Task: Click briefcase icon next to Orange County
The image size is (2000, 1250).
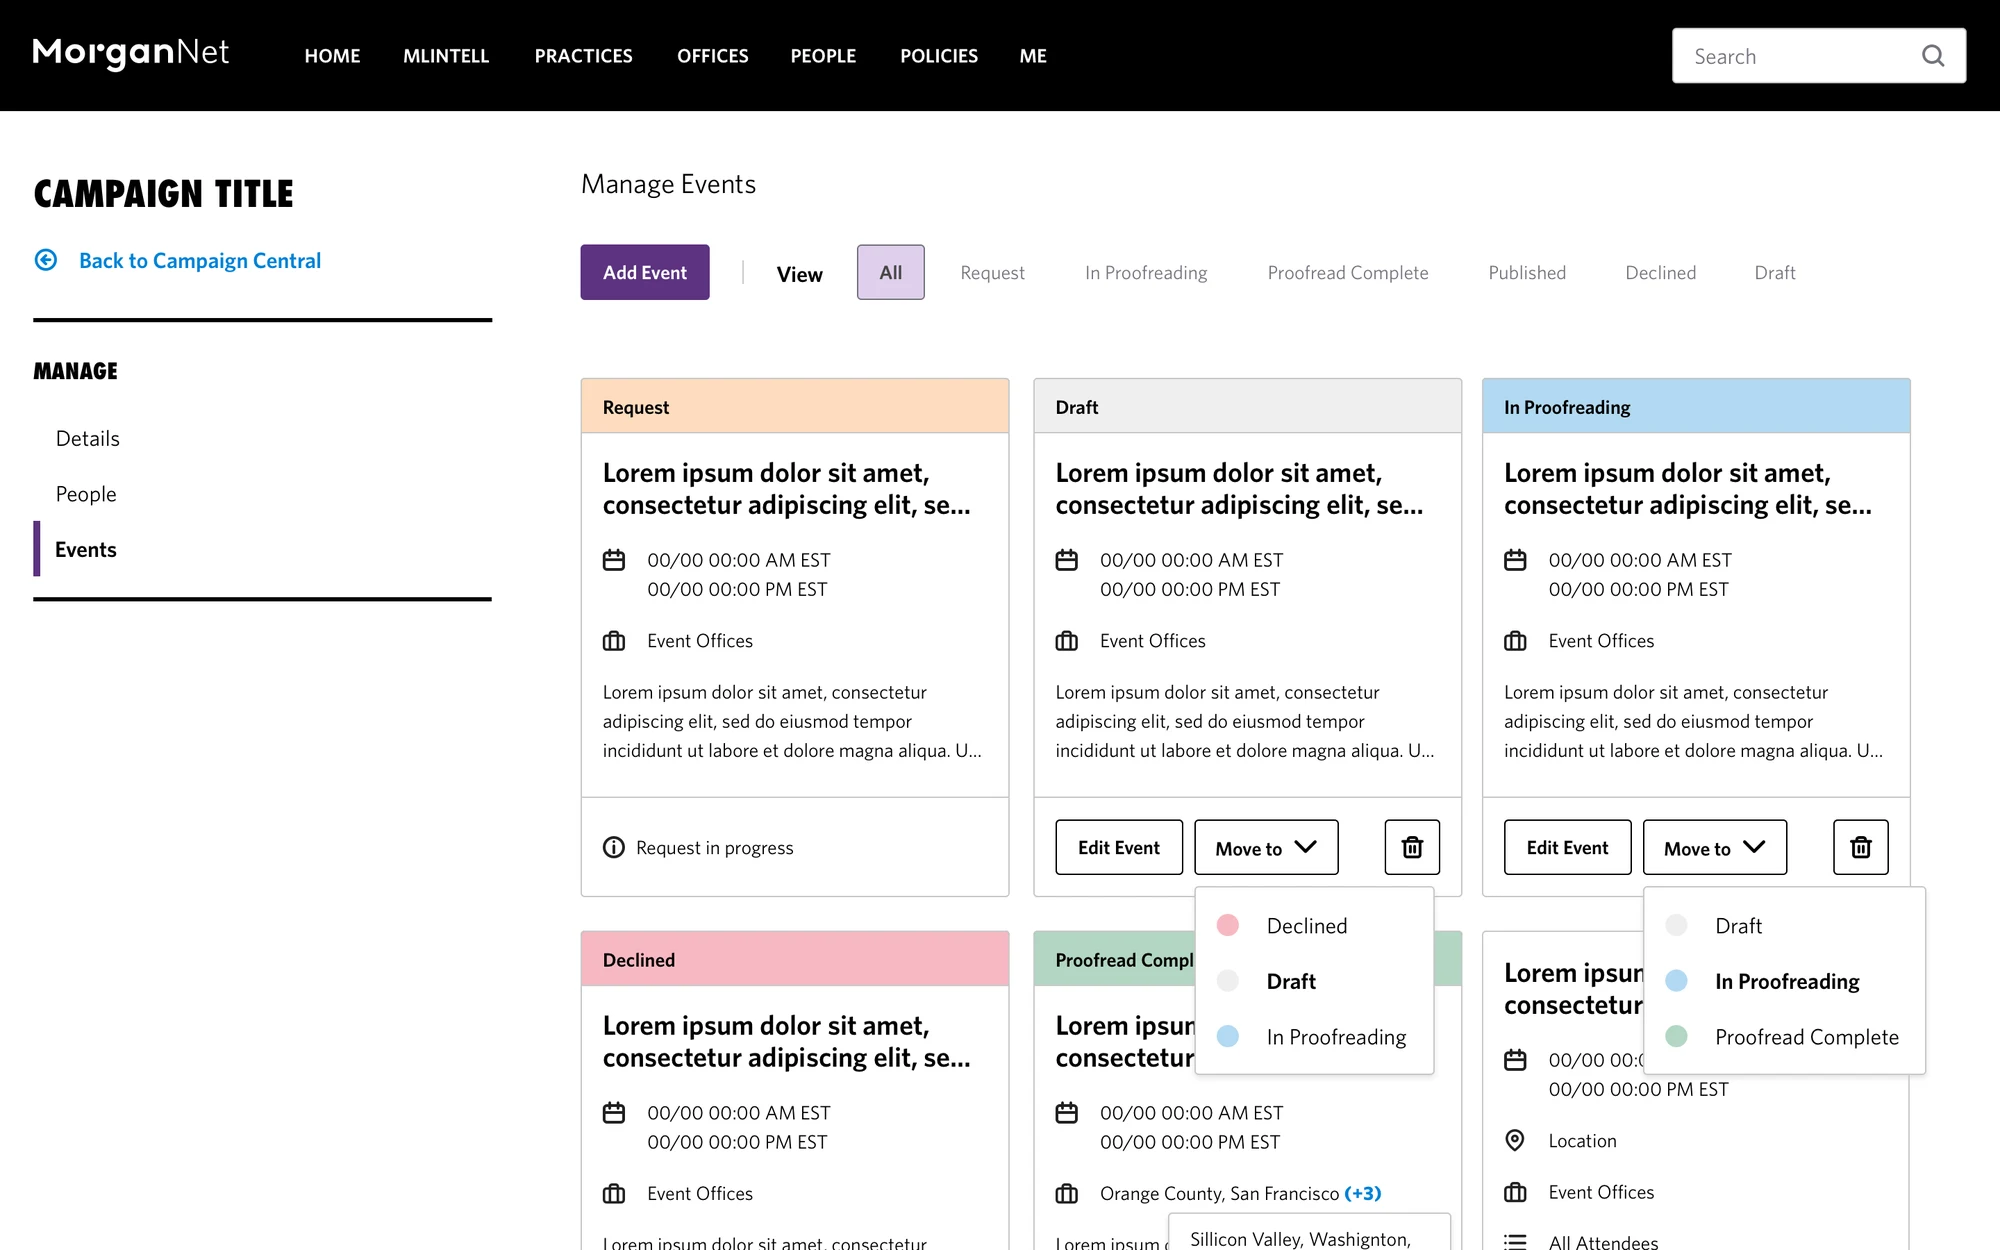Action: coord(1067,1194)
